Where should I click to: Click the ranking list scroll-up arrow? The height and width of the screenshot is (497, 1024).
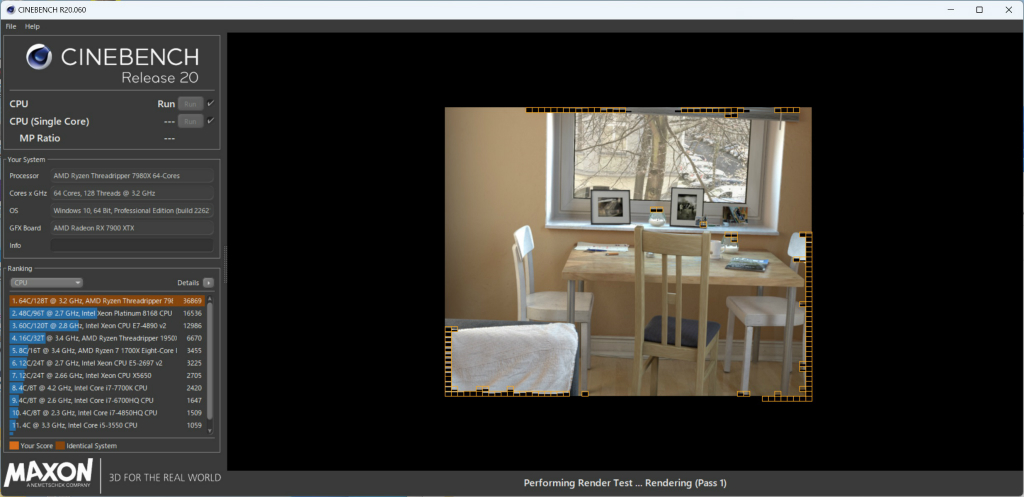tap(210, 298)
